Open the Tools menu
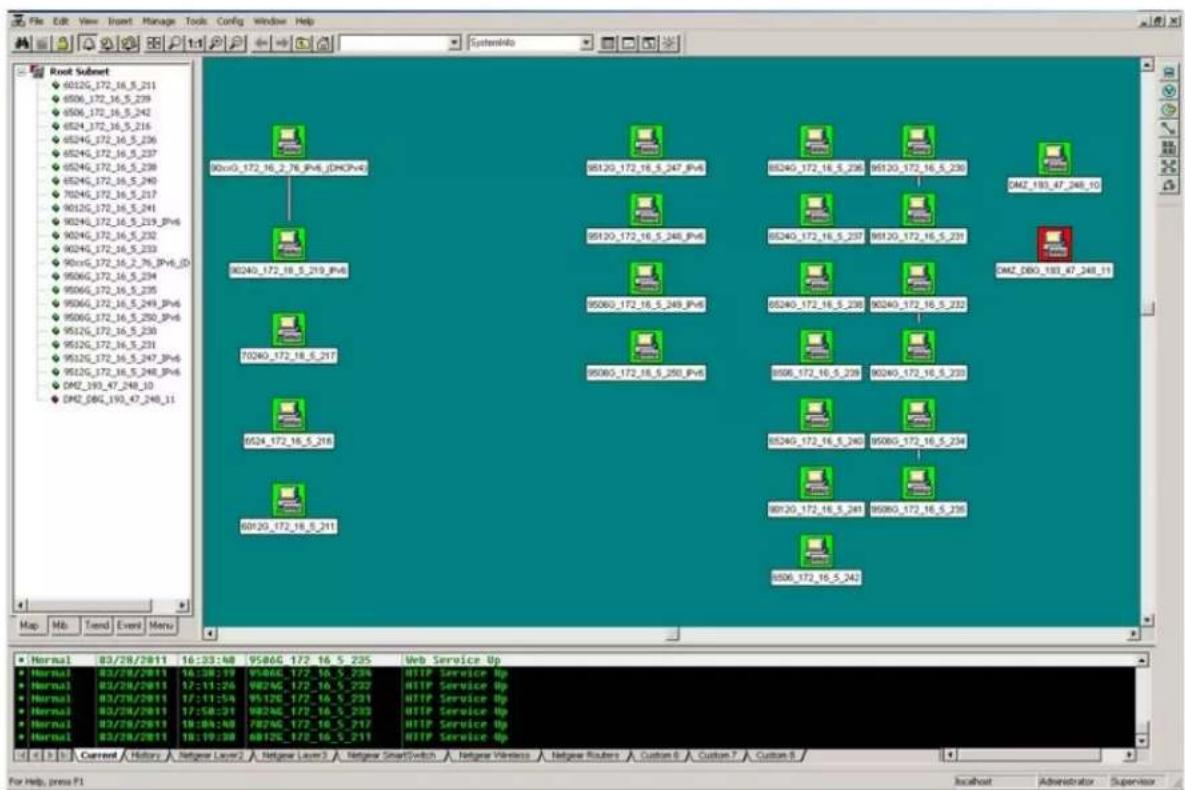1185x790 pixels. (196, 21)
